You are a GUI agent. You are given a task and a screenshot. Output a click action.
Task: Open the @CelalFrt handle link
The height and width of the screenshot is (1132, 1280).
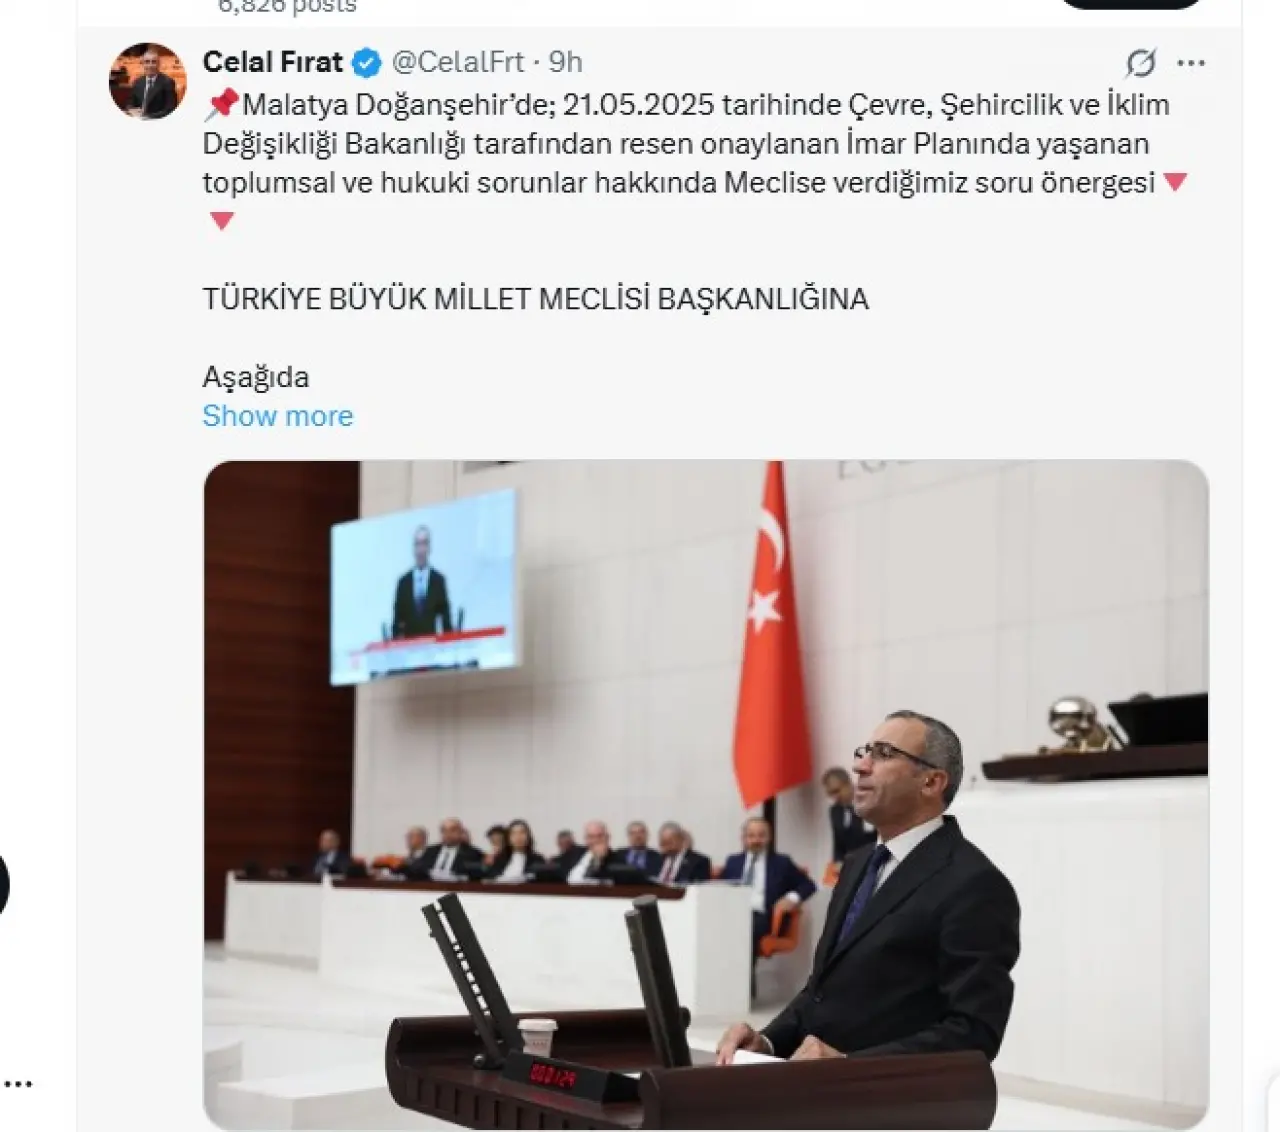point(458,62)
